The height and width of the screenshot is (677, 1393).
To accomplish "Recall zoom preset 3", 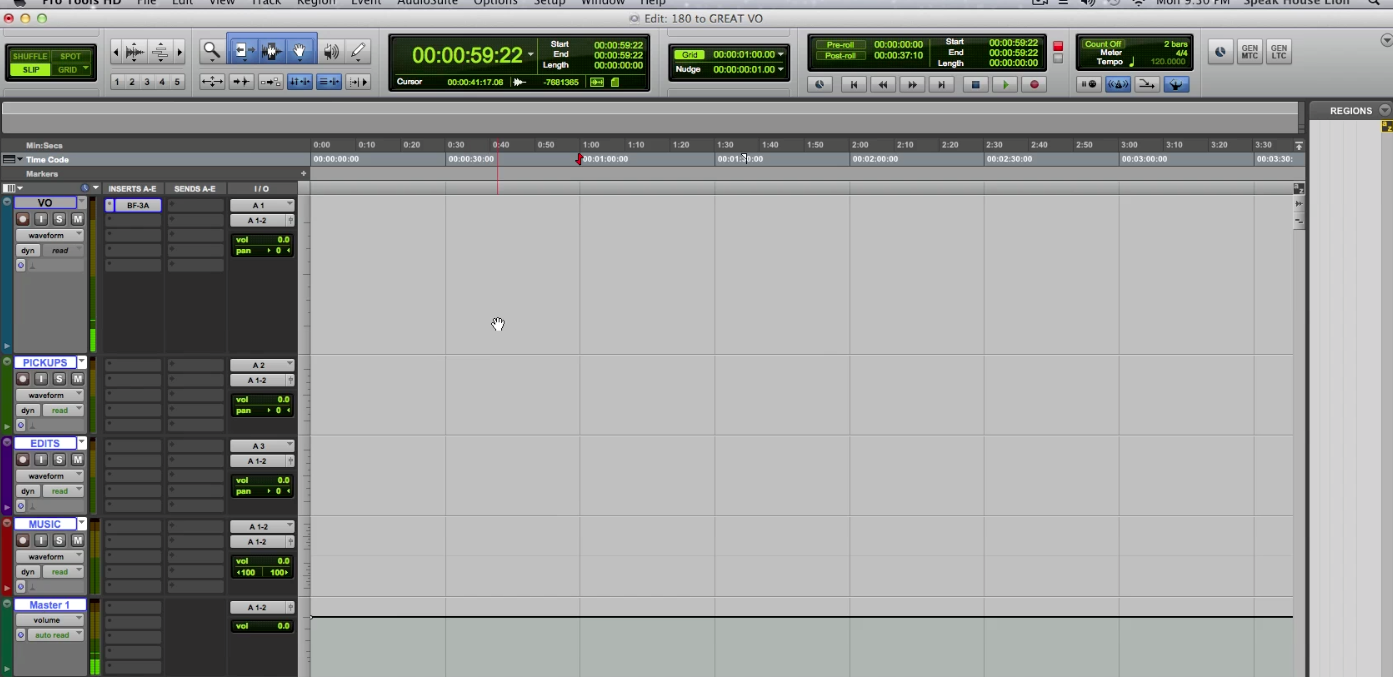I will pos(147,82).
